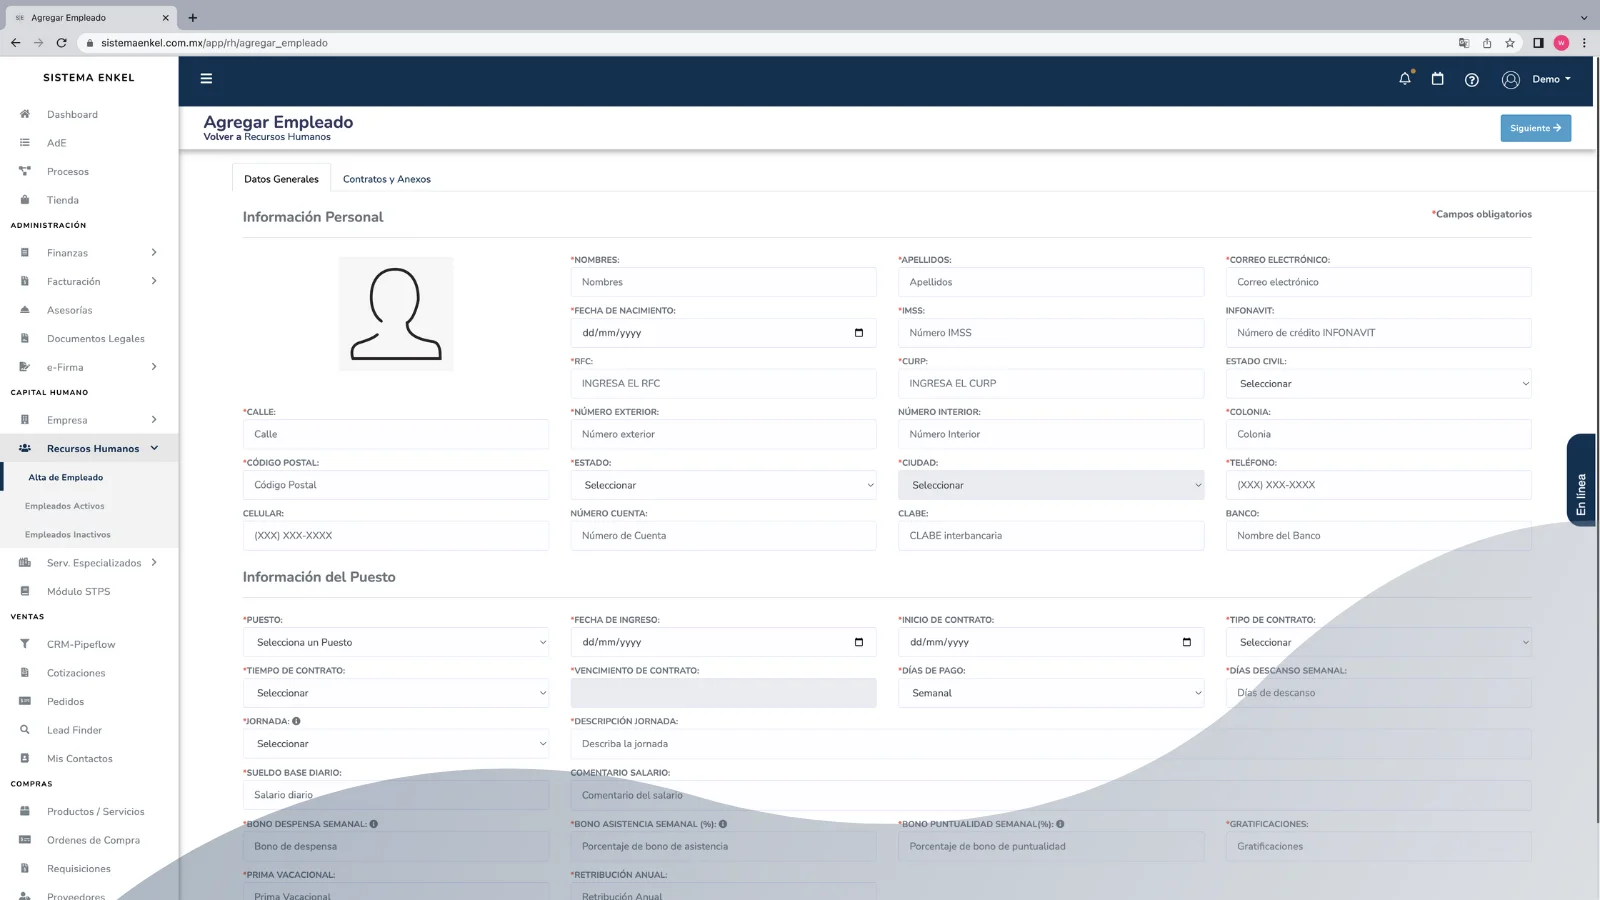This screenshot has width=1600, height=900.
Task: Click the user profile avatar icon
Action: pyautogui.click(x=1510, y=80)
